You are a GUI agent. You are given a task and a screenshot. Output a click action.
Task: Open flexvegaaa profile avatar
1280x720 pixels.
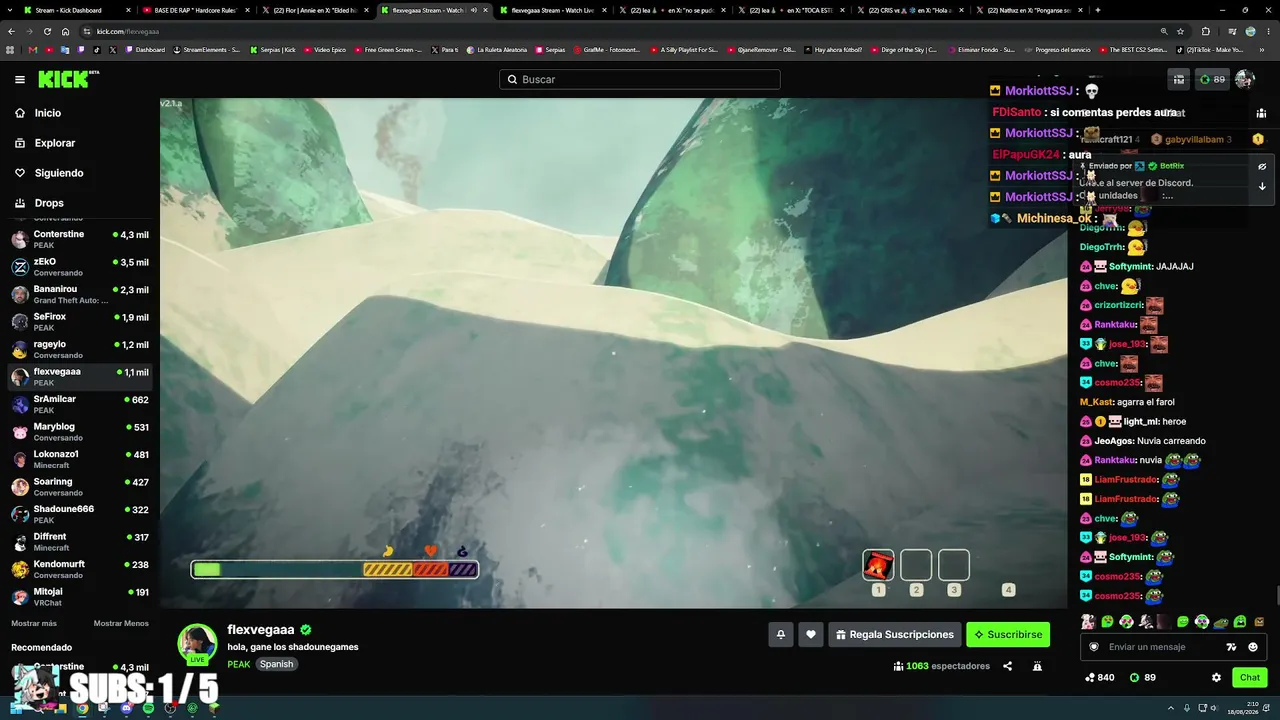point(197,644)
